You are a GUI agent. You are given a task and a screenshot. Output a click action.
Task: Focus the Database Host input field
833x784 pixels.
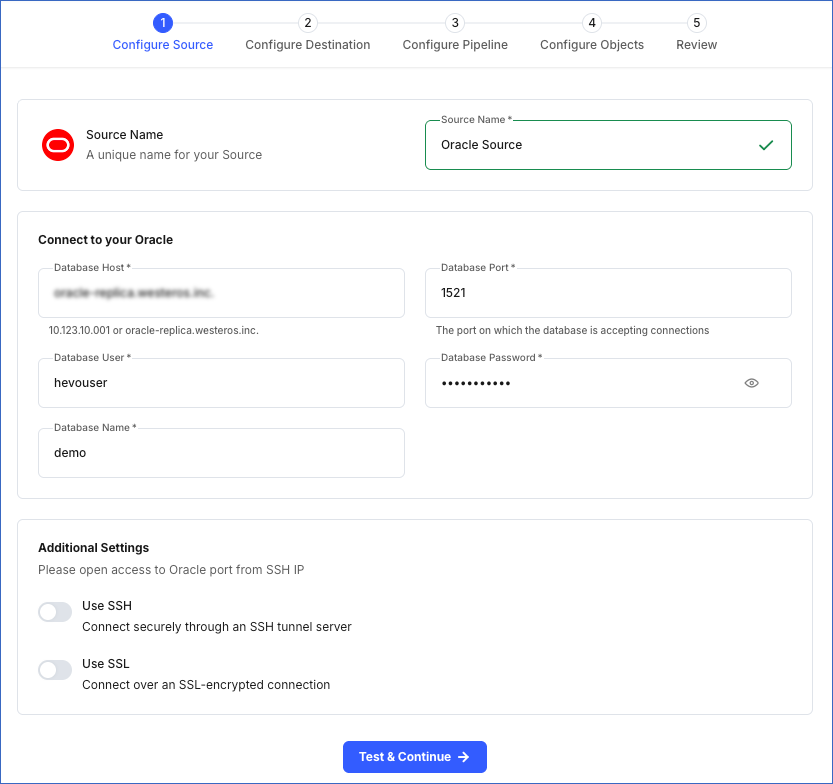[222, 293]
